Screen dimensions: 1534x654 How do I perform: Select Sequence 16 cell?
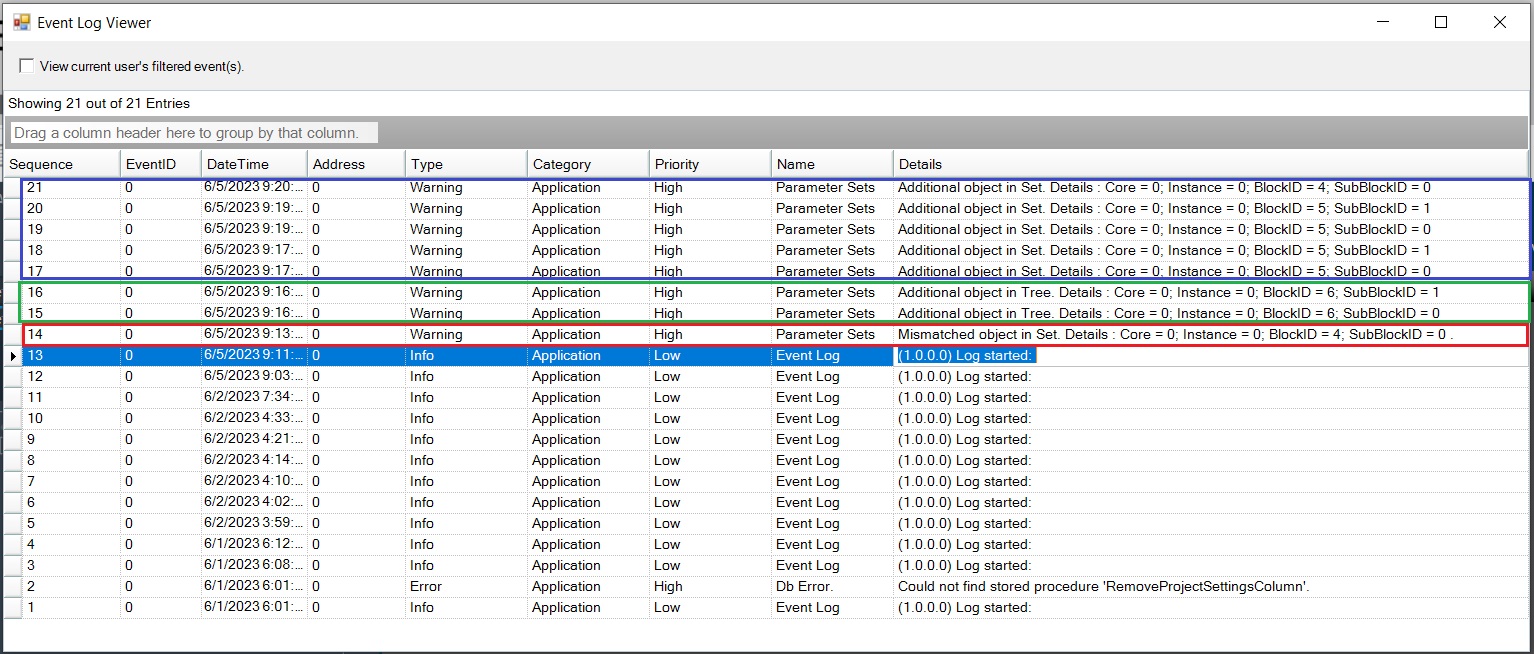71,292
